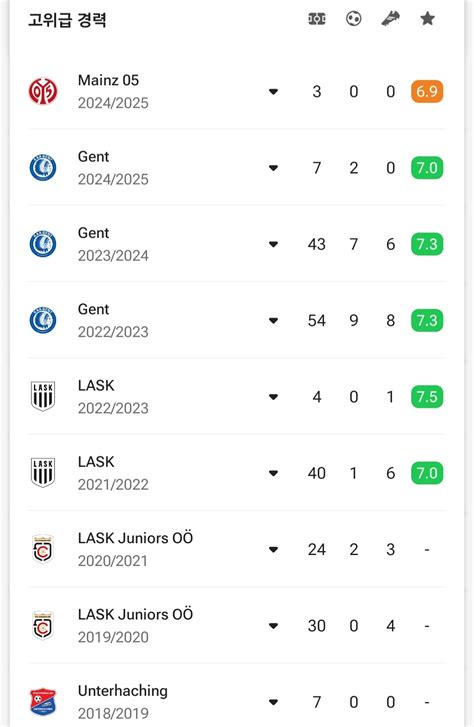This screenshot has width=474, height=727.
Task: Expand Gent 2023/2024 season details
Action: (x=274, y=244)
